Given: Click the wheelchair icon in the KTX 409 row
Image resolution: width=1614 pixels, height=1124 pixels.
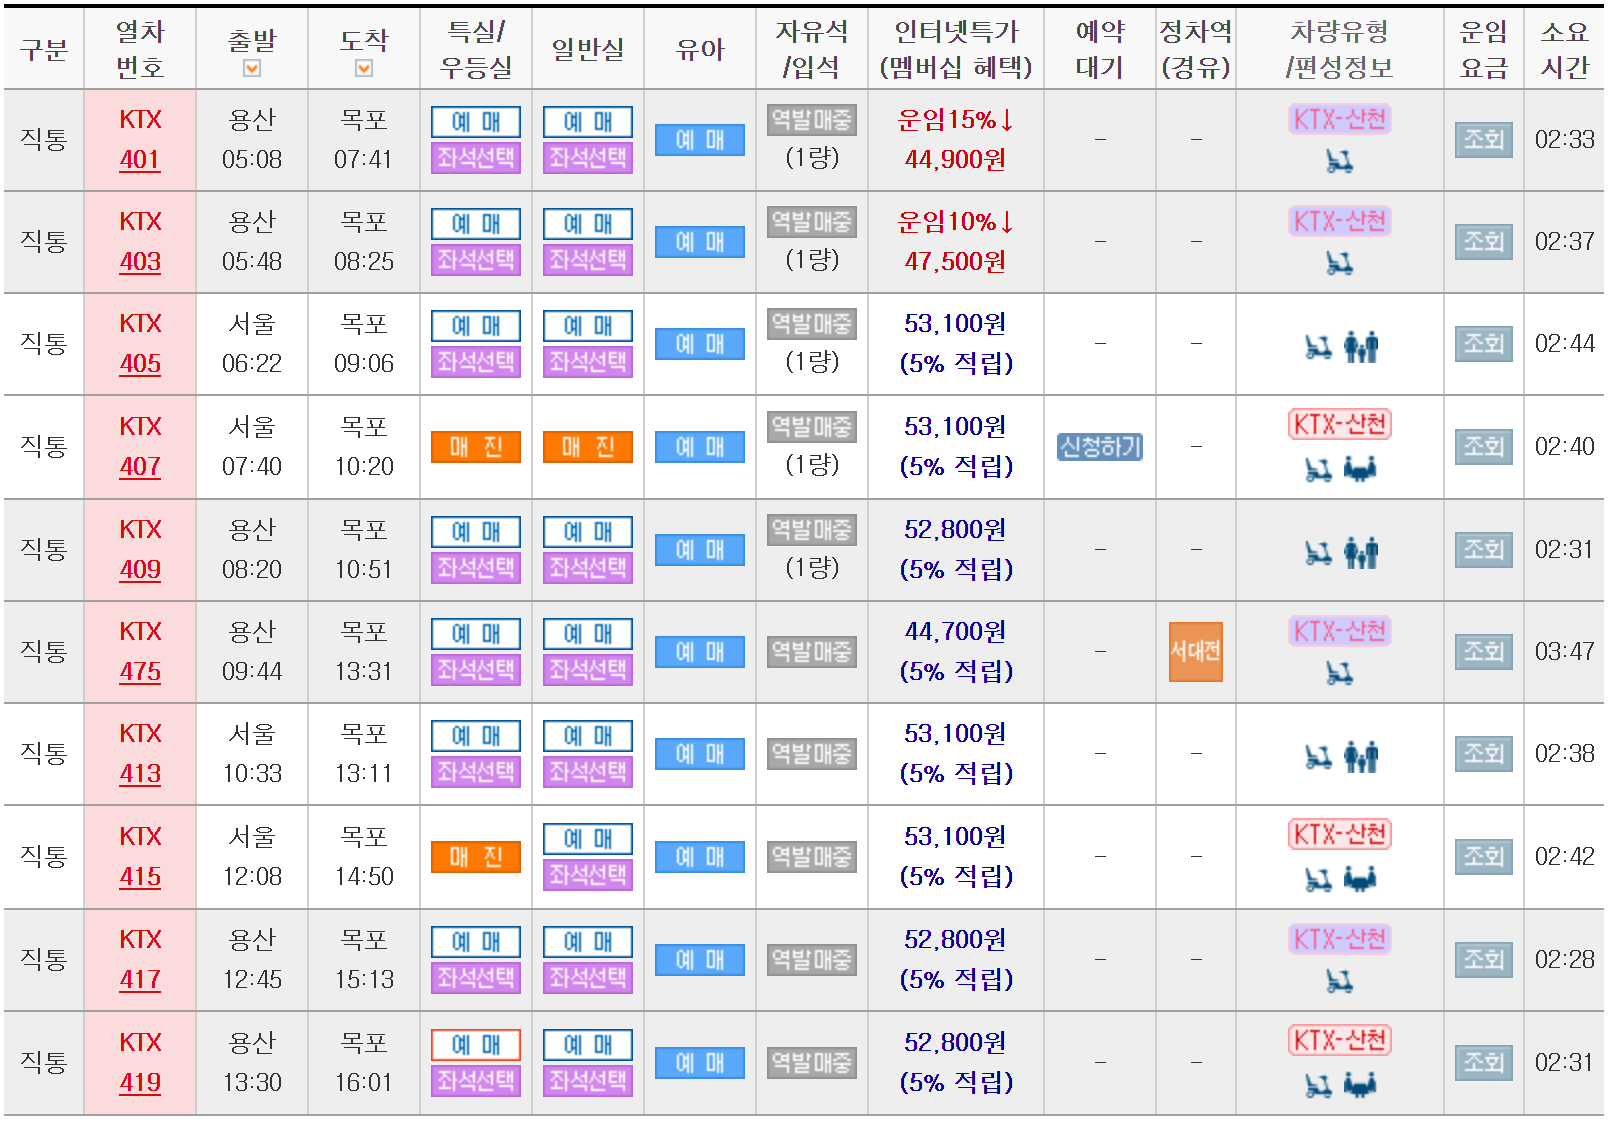Looking at the screenshot, I should pos(1319,553).
